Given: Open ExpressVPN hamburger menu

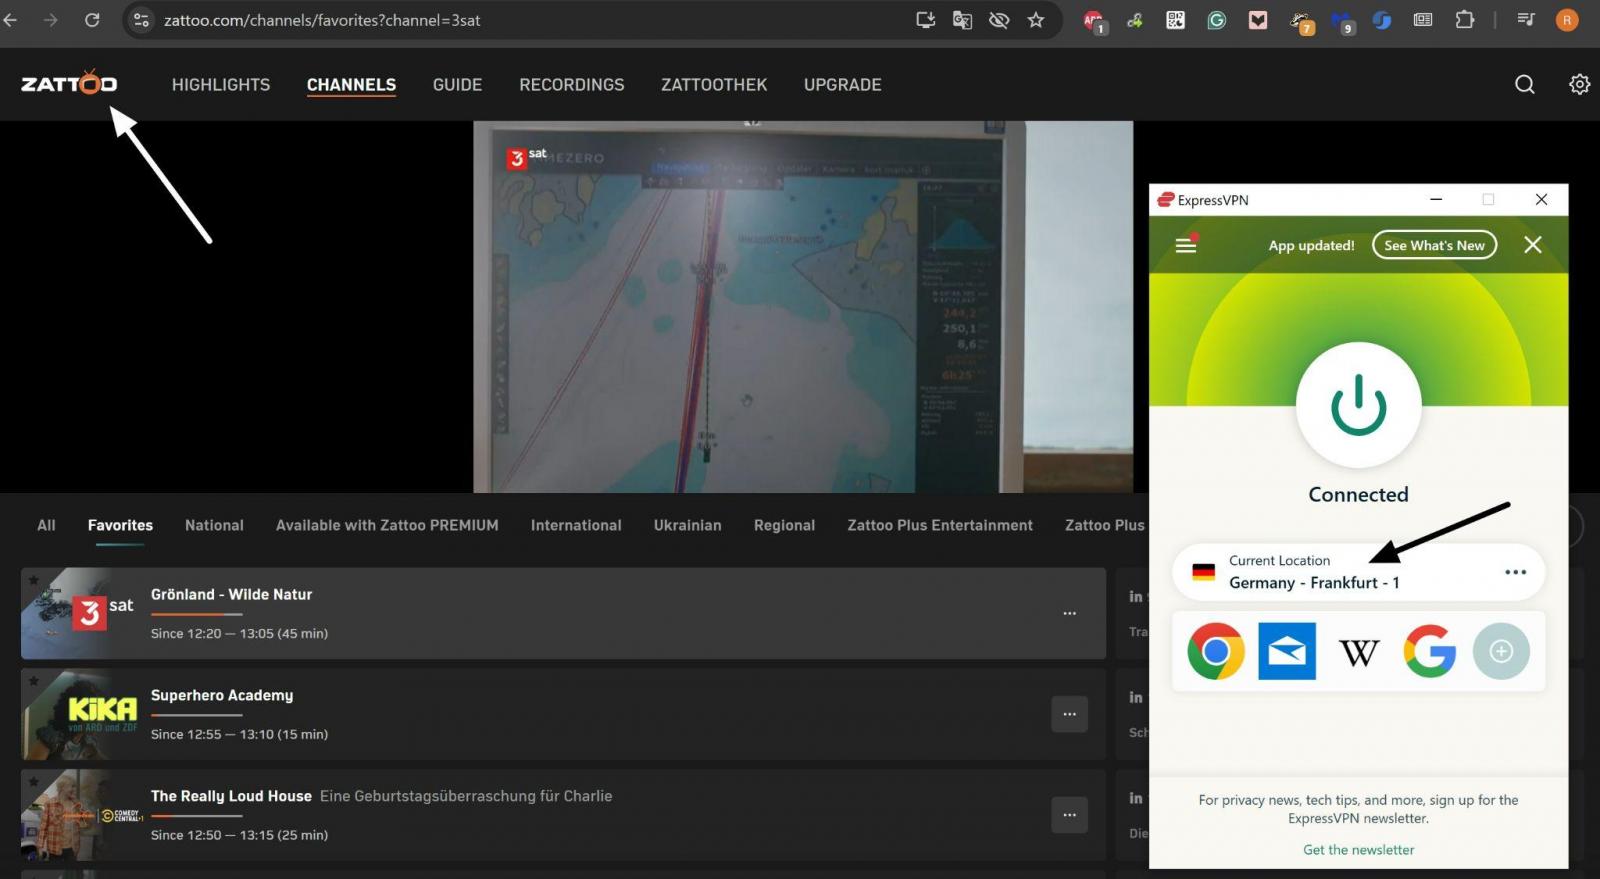Looking at the screenshot, I should point(1186,245).
